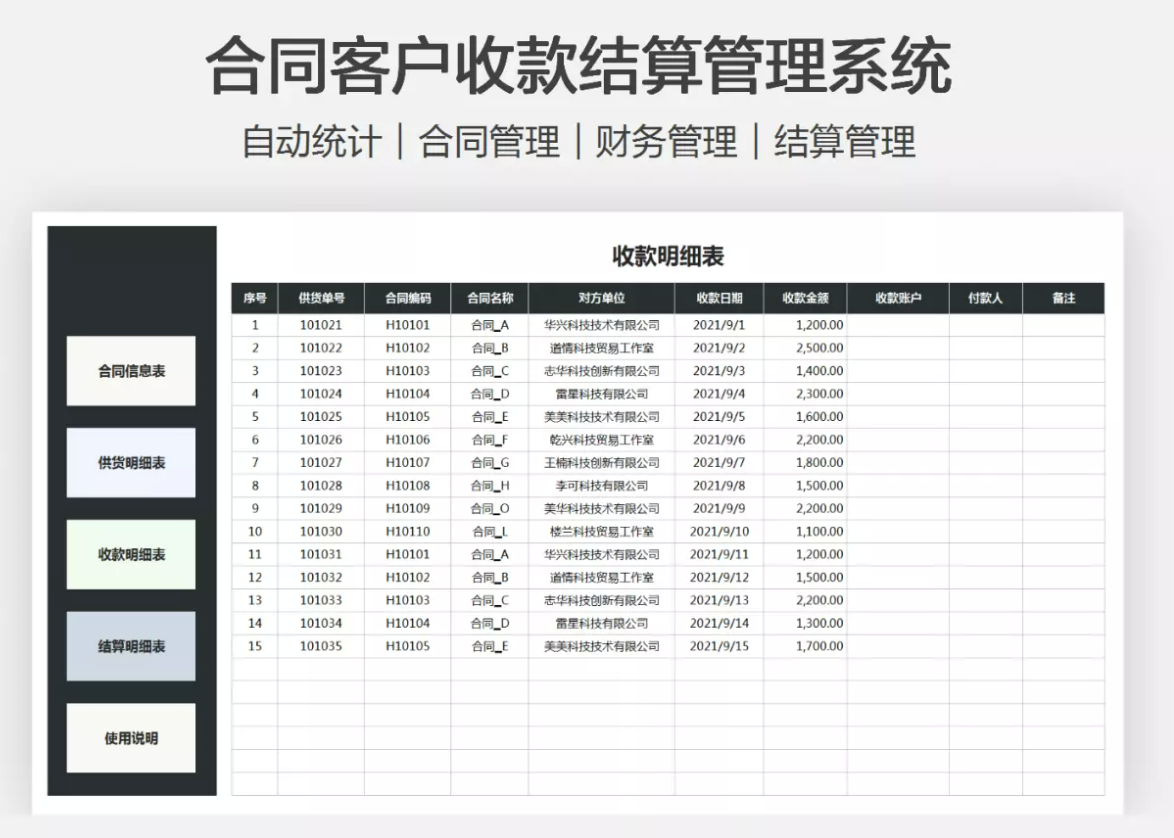This screenshot has width=1174, height=838.
Task: Open the 供货明细表 sheet button
Action: tap(131, 463)
